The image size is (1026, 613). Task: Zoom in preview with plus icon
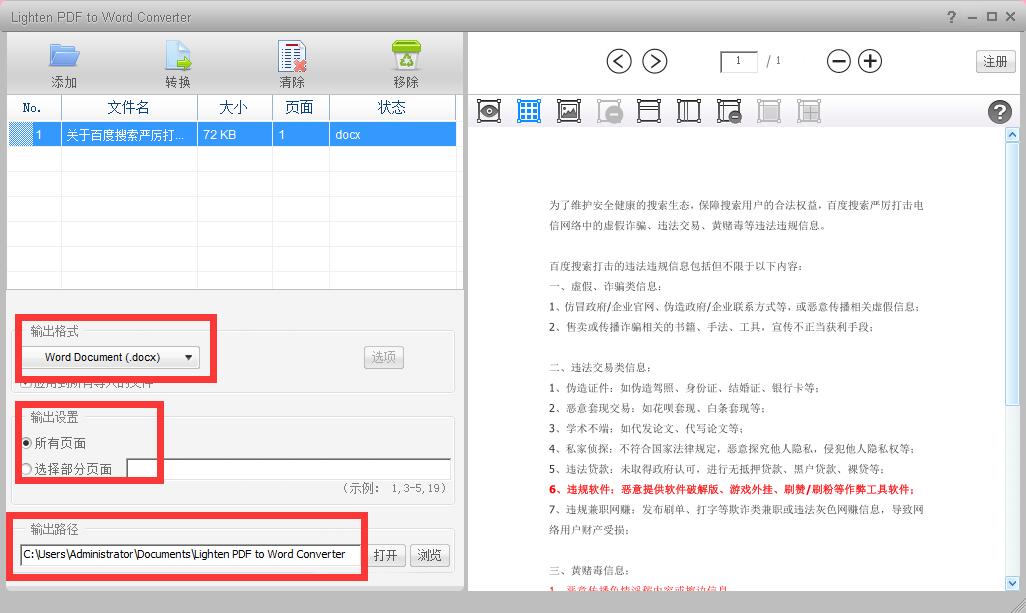(x=870, y=61)
